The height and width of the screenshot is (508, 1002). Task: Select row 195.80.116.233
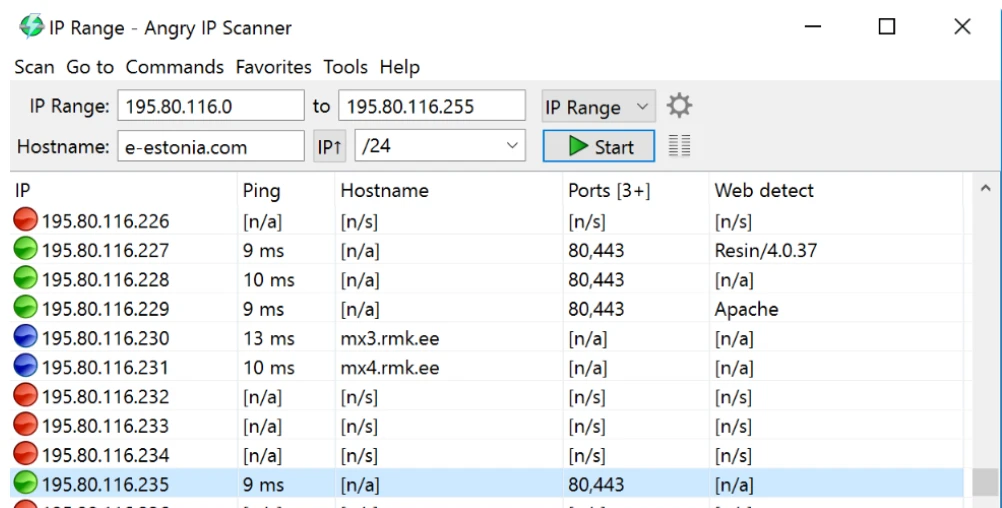(487, 426)
